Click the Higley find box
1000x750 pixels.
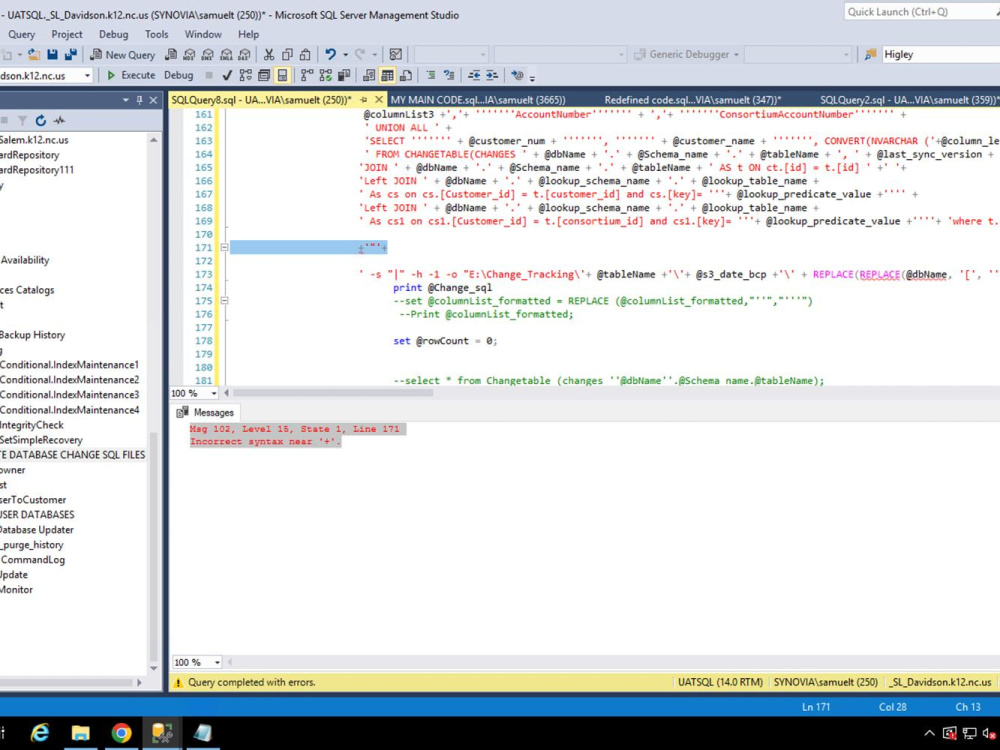pyautogui.click(x=940, y=55)
